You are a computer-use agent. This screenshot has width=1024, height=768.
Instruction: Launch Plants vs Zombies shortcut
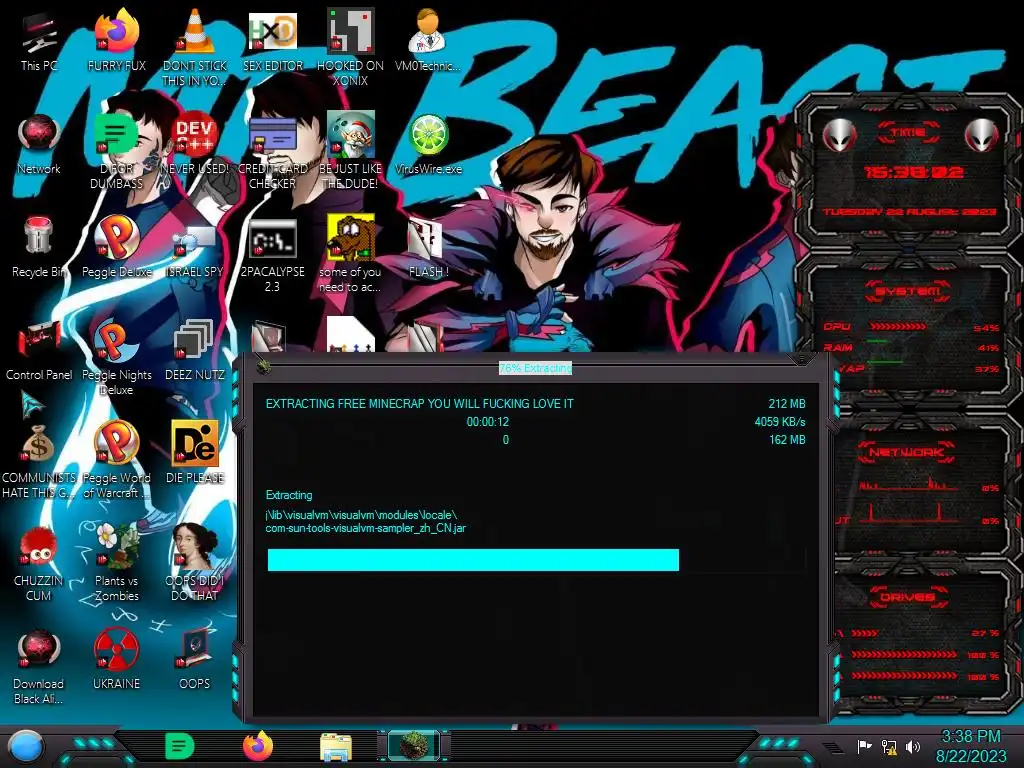116,563
